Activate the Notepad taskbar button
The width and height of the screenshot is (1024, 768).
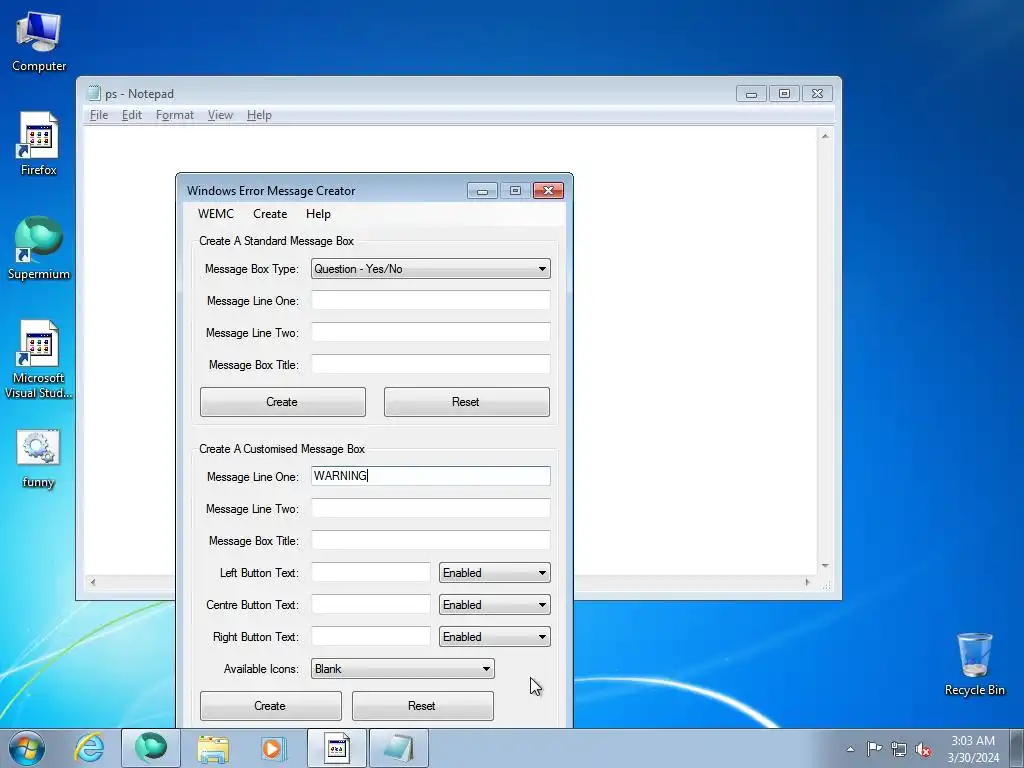point(399,748)
